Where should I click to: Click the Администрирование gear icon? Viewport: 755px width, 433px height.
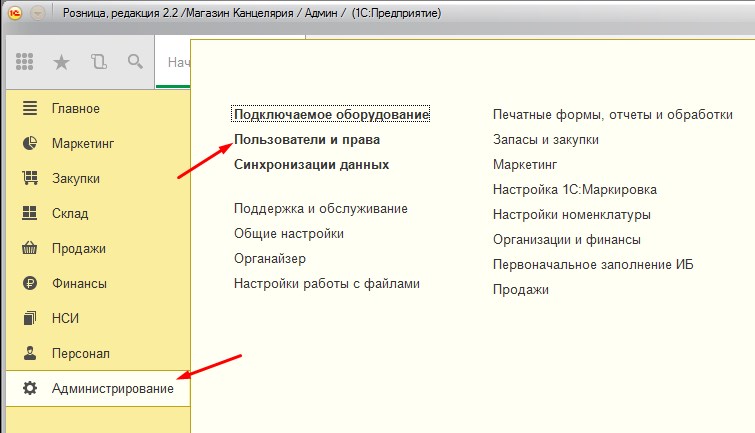click(x=30, y=388)
